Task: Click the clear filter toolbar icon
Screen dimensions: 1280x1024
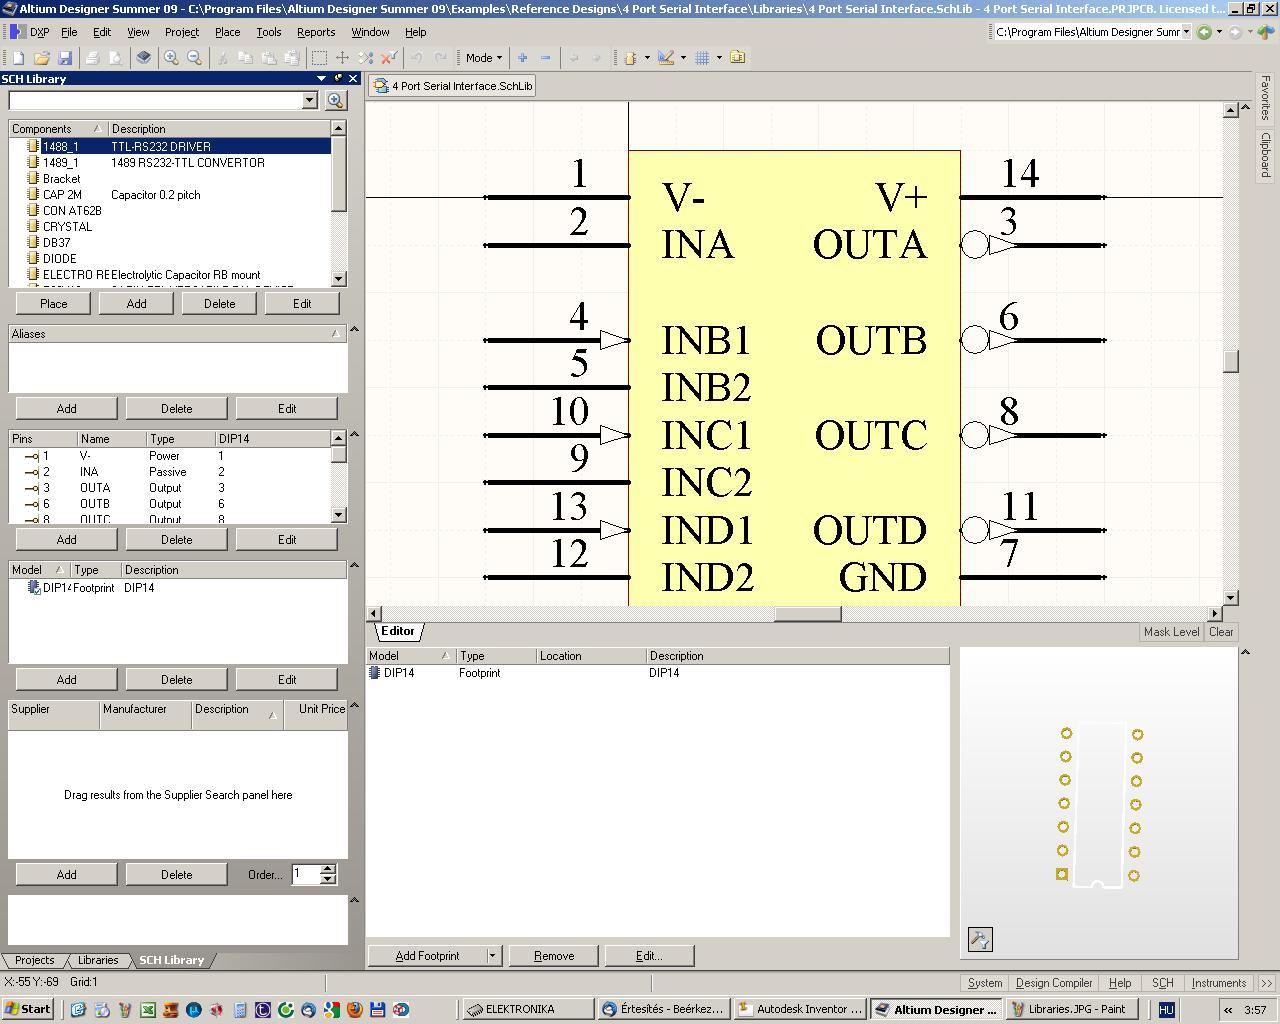Action: (x=389, y=58)
